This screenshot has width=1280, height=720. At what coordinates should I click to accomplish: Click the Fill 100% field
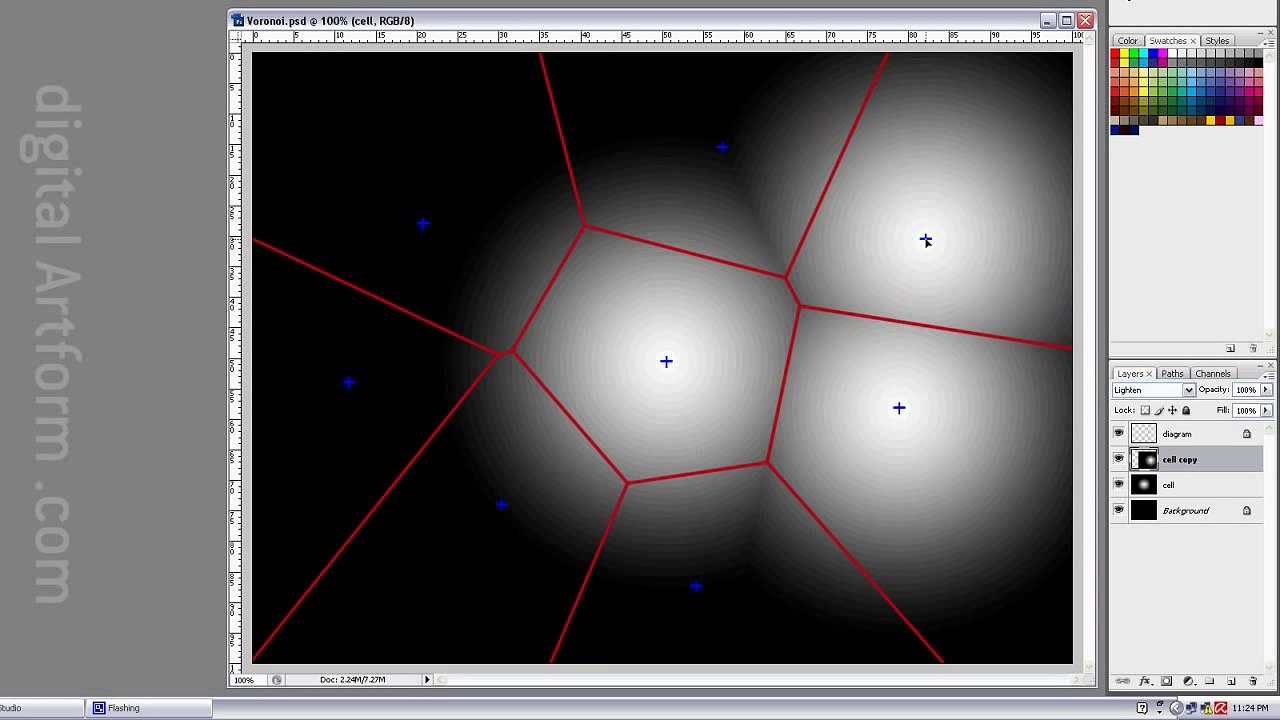click(1246, 410)
